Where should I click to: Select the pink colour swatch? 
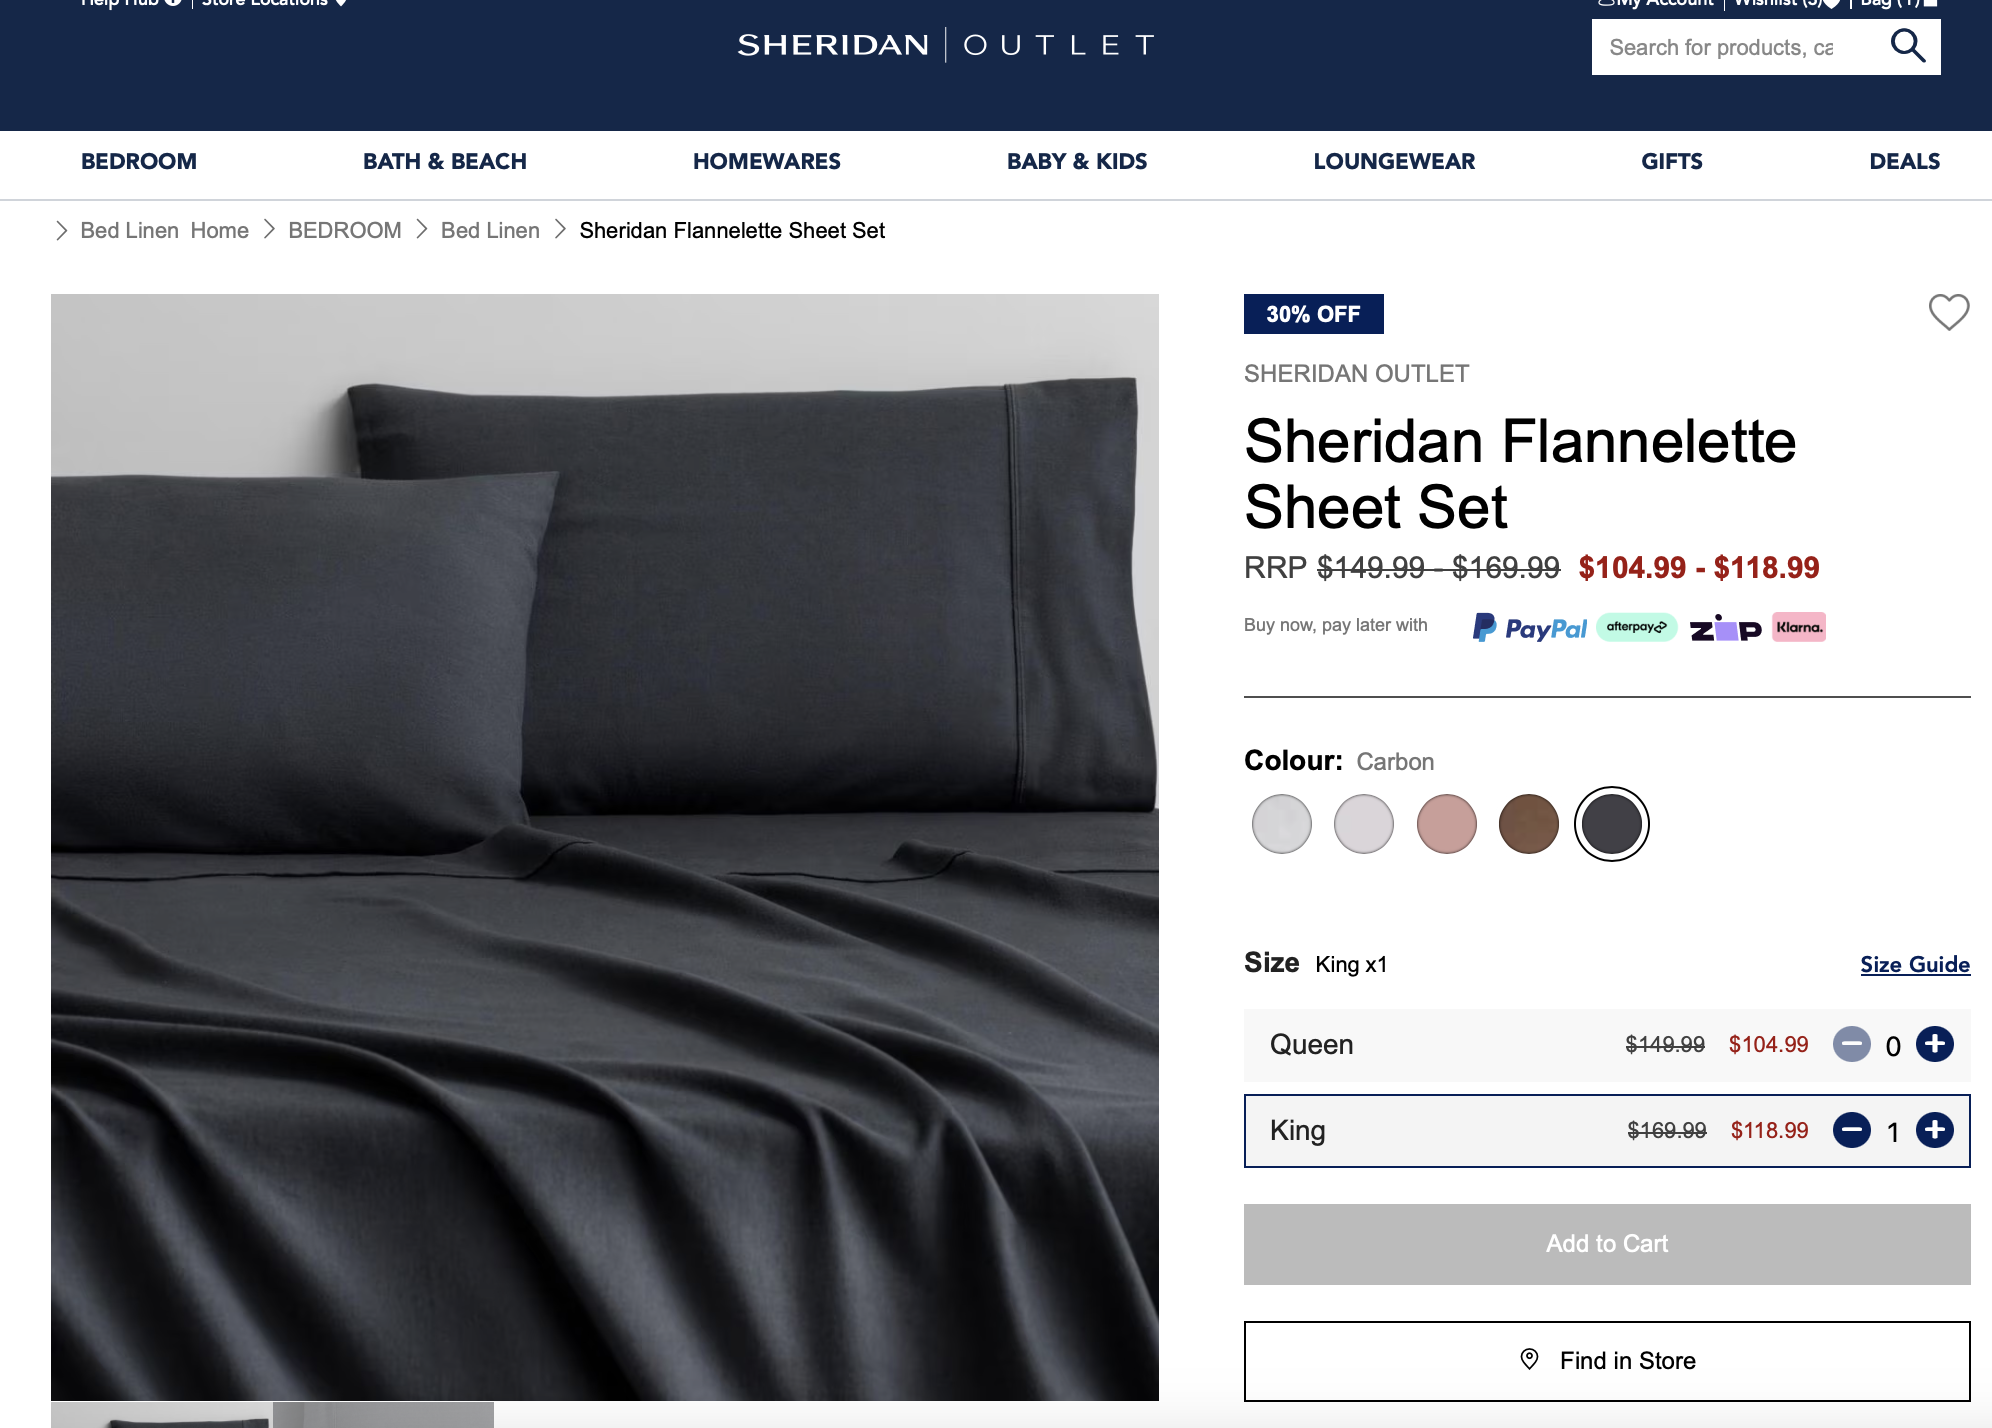point(1446,824)
